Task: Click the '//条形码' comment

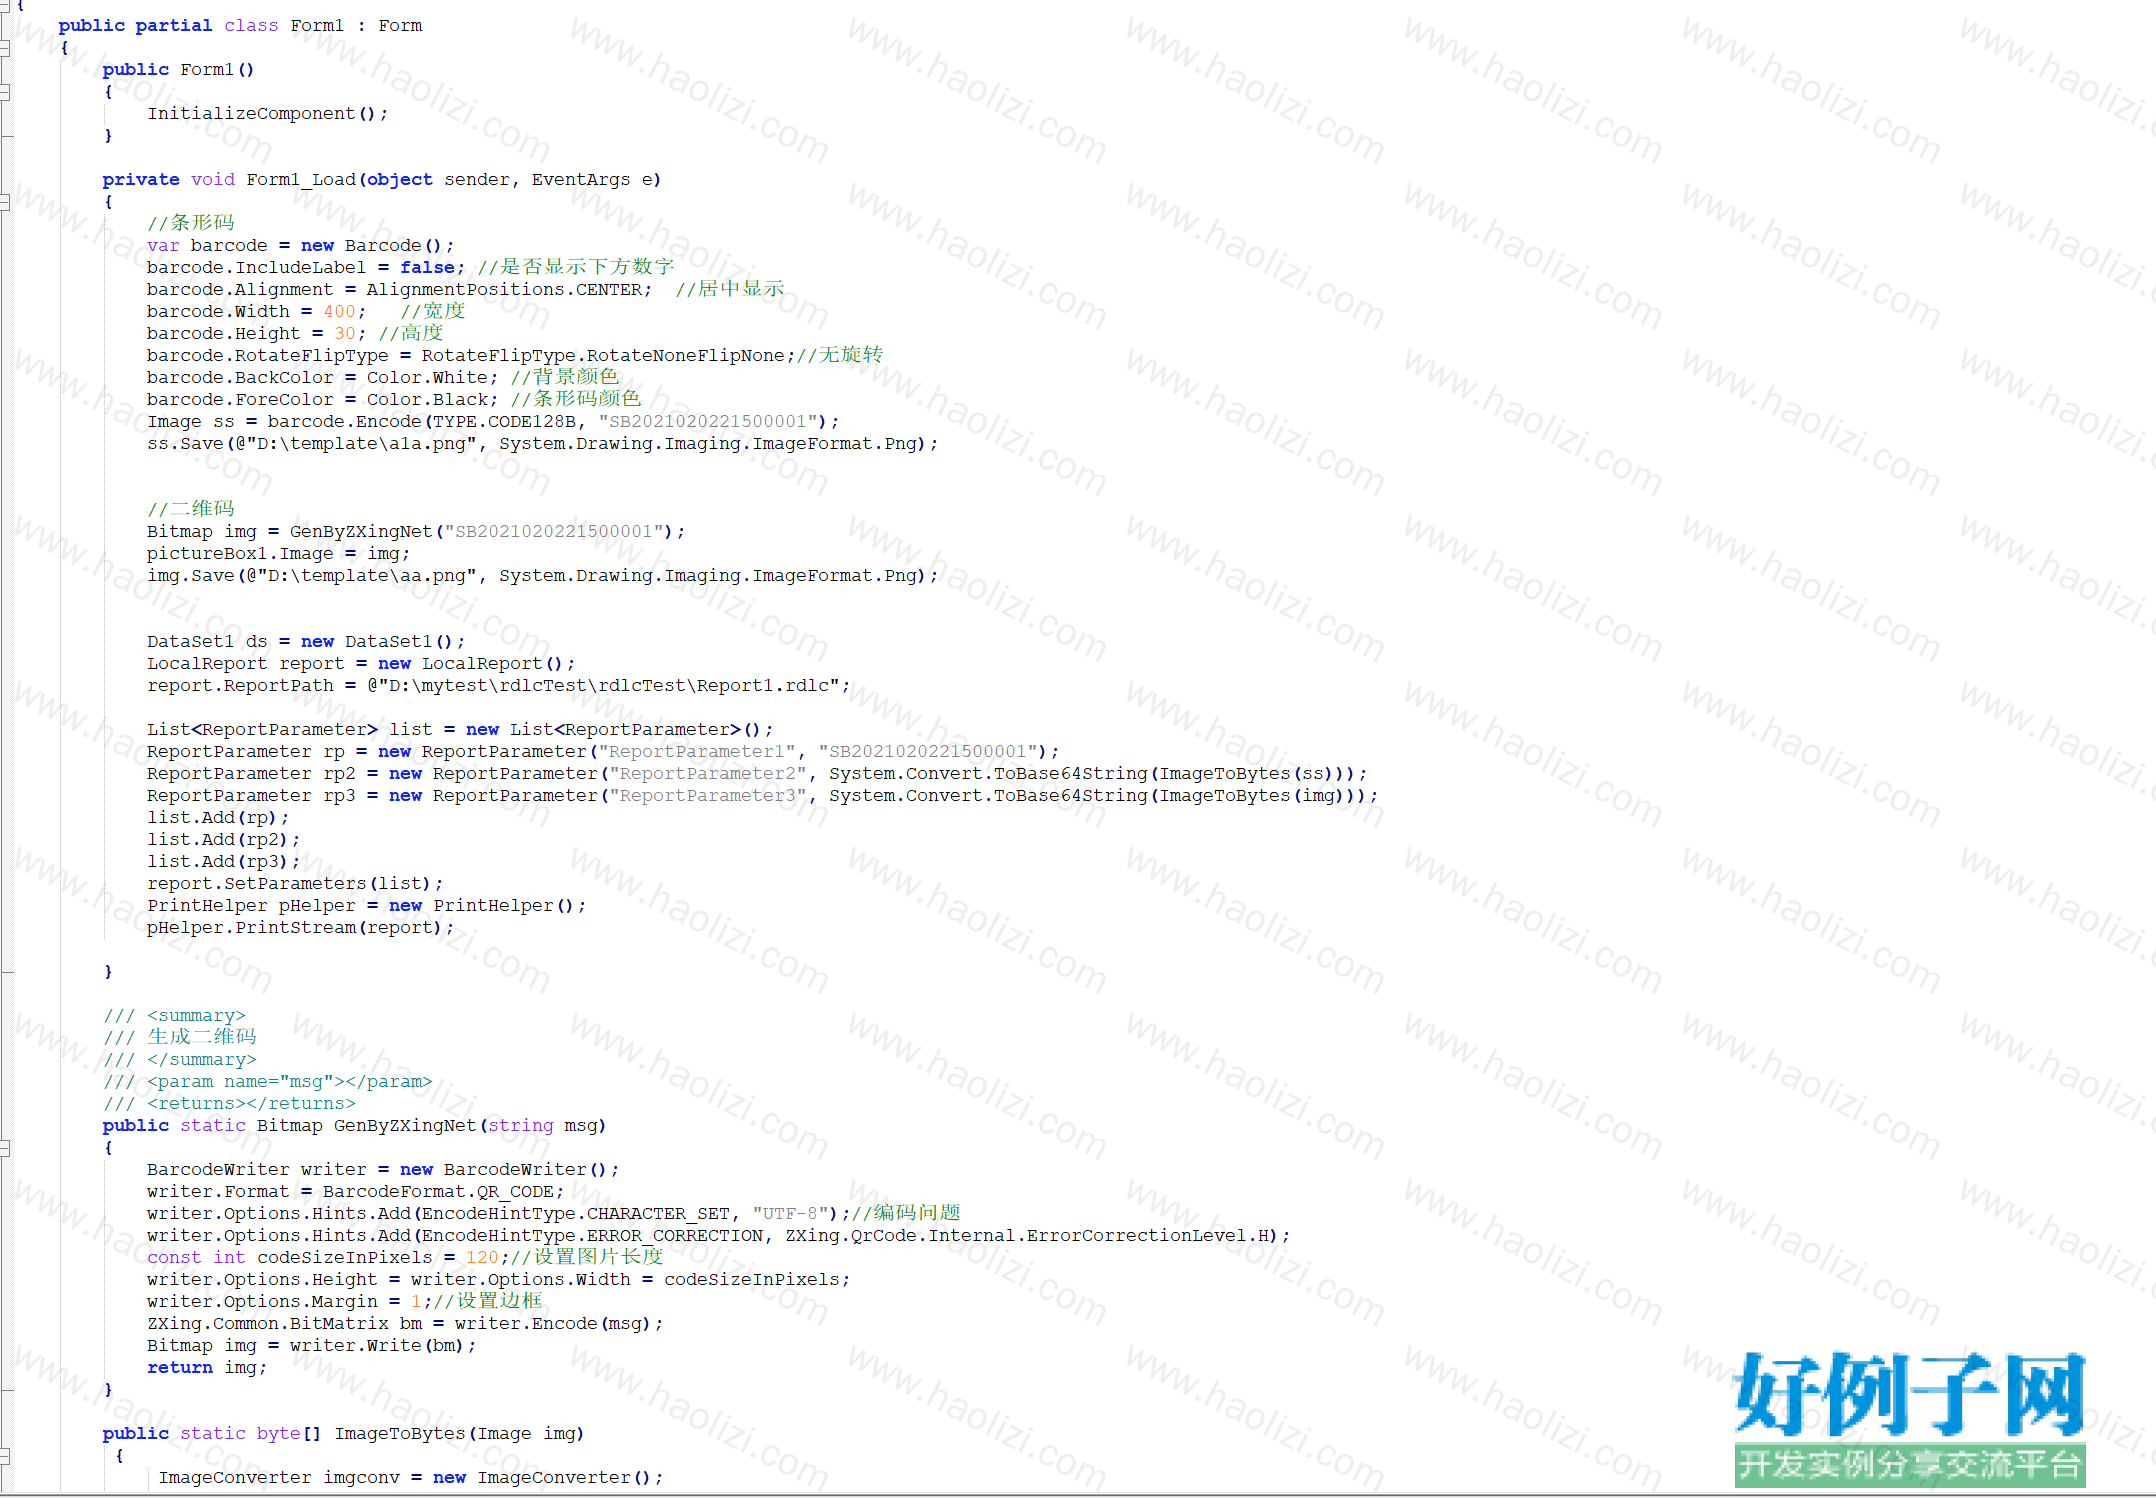Action: 190,223
